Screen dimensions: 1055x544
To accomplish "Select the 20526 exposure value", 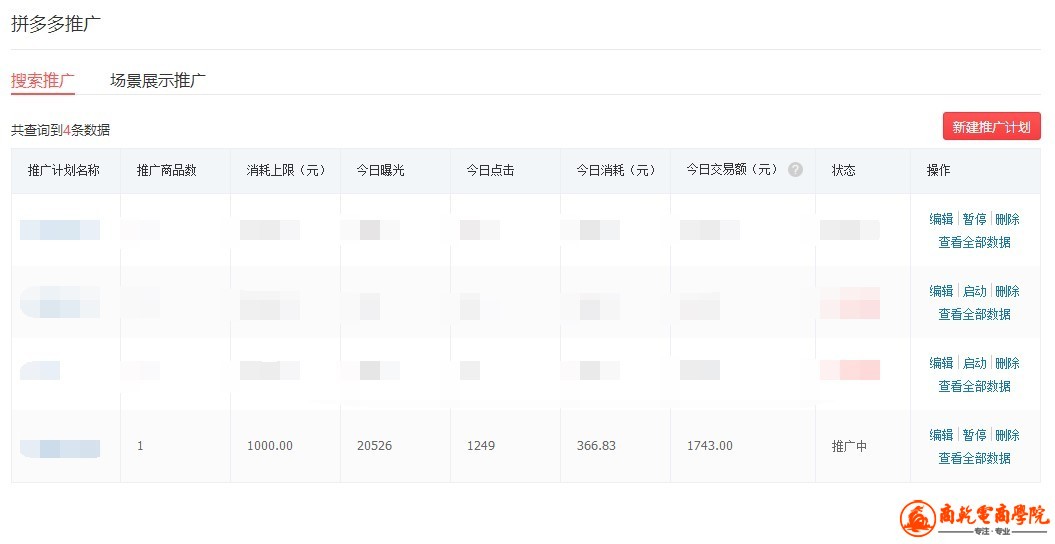I will [374, 446].
